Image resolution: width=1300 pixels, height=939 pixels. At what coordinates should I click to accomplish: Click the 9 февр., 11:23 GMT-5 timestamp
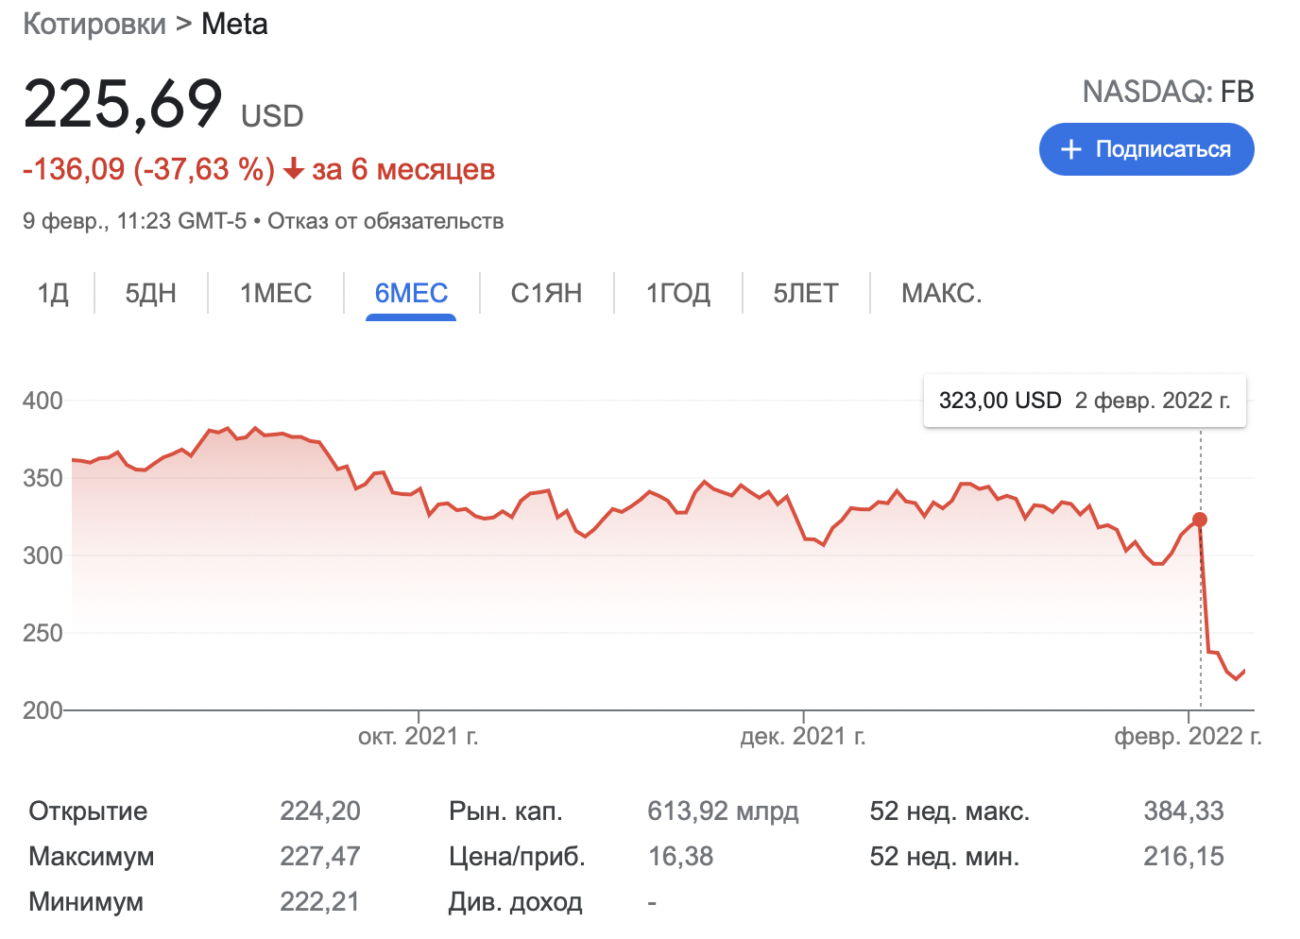click(x=135, y=221)
